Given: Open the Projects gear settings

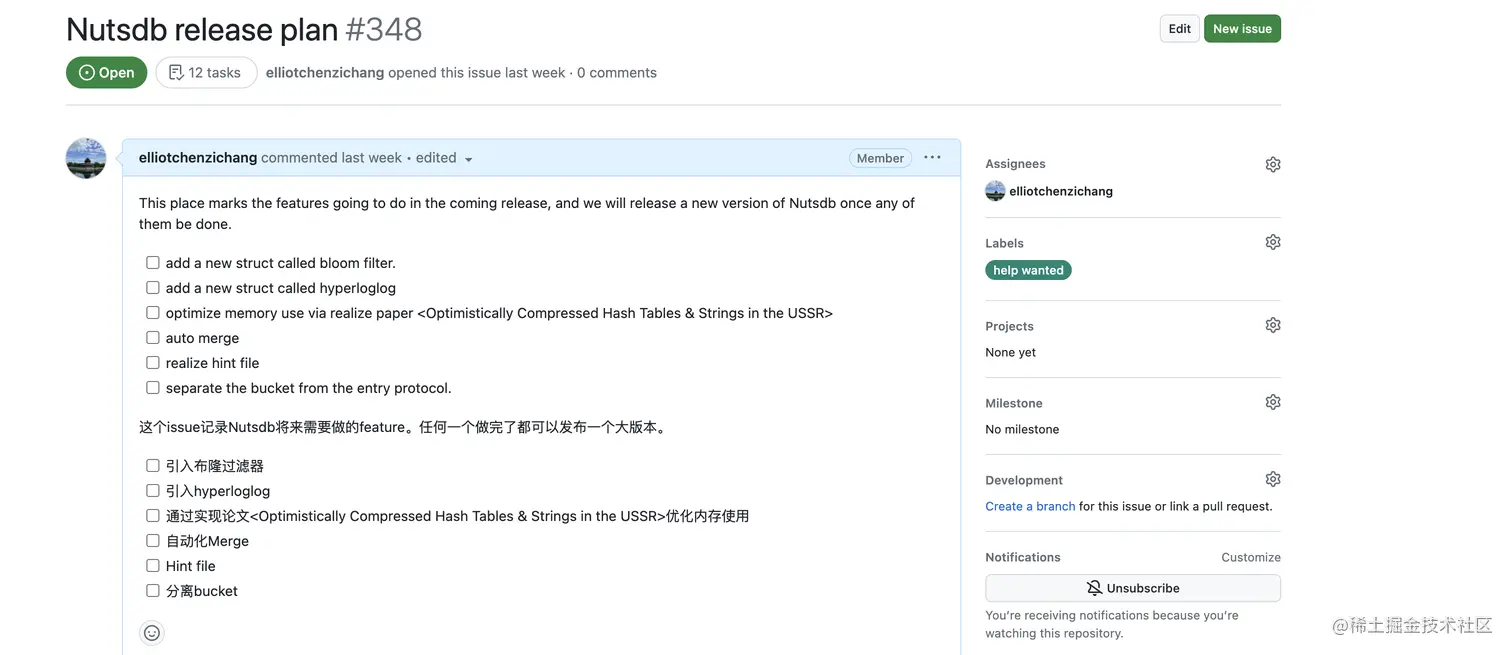Looking at the screenshot, I should (1272, 325).
